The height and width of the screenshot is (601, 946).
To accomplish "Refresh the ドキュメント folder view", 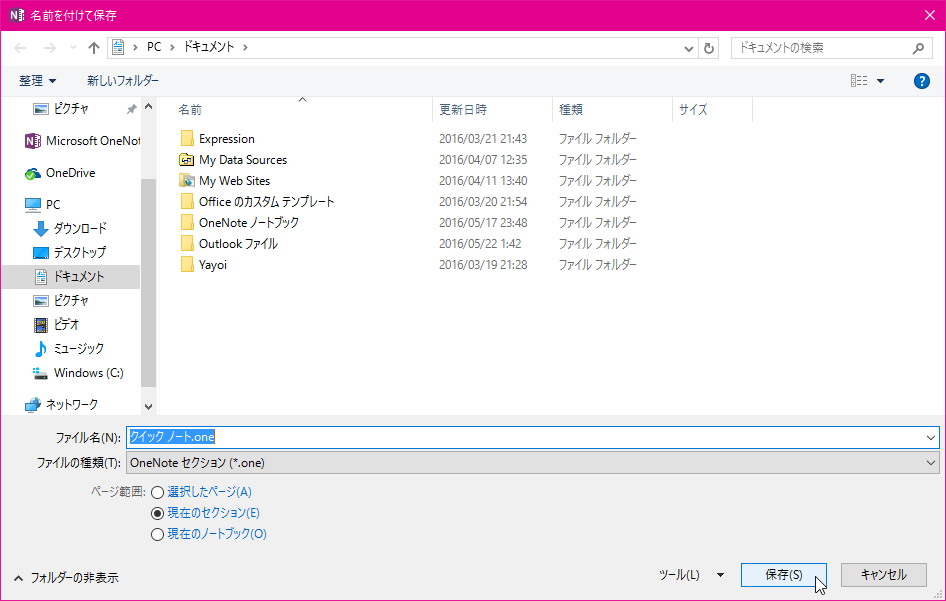I will [x=709, y=48].
